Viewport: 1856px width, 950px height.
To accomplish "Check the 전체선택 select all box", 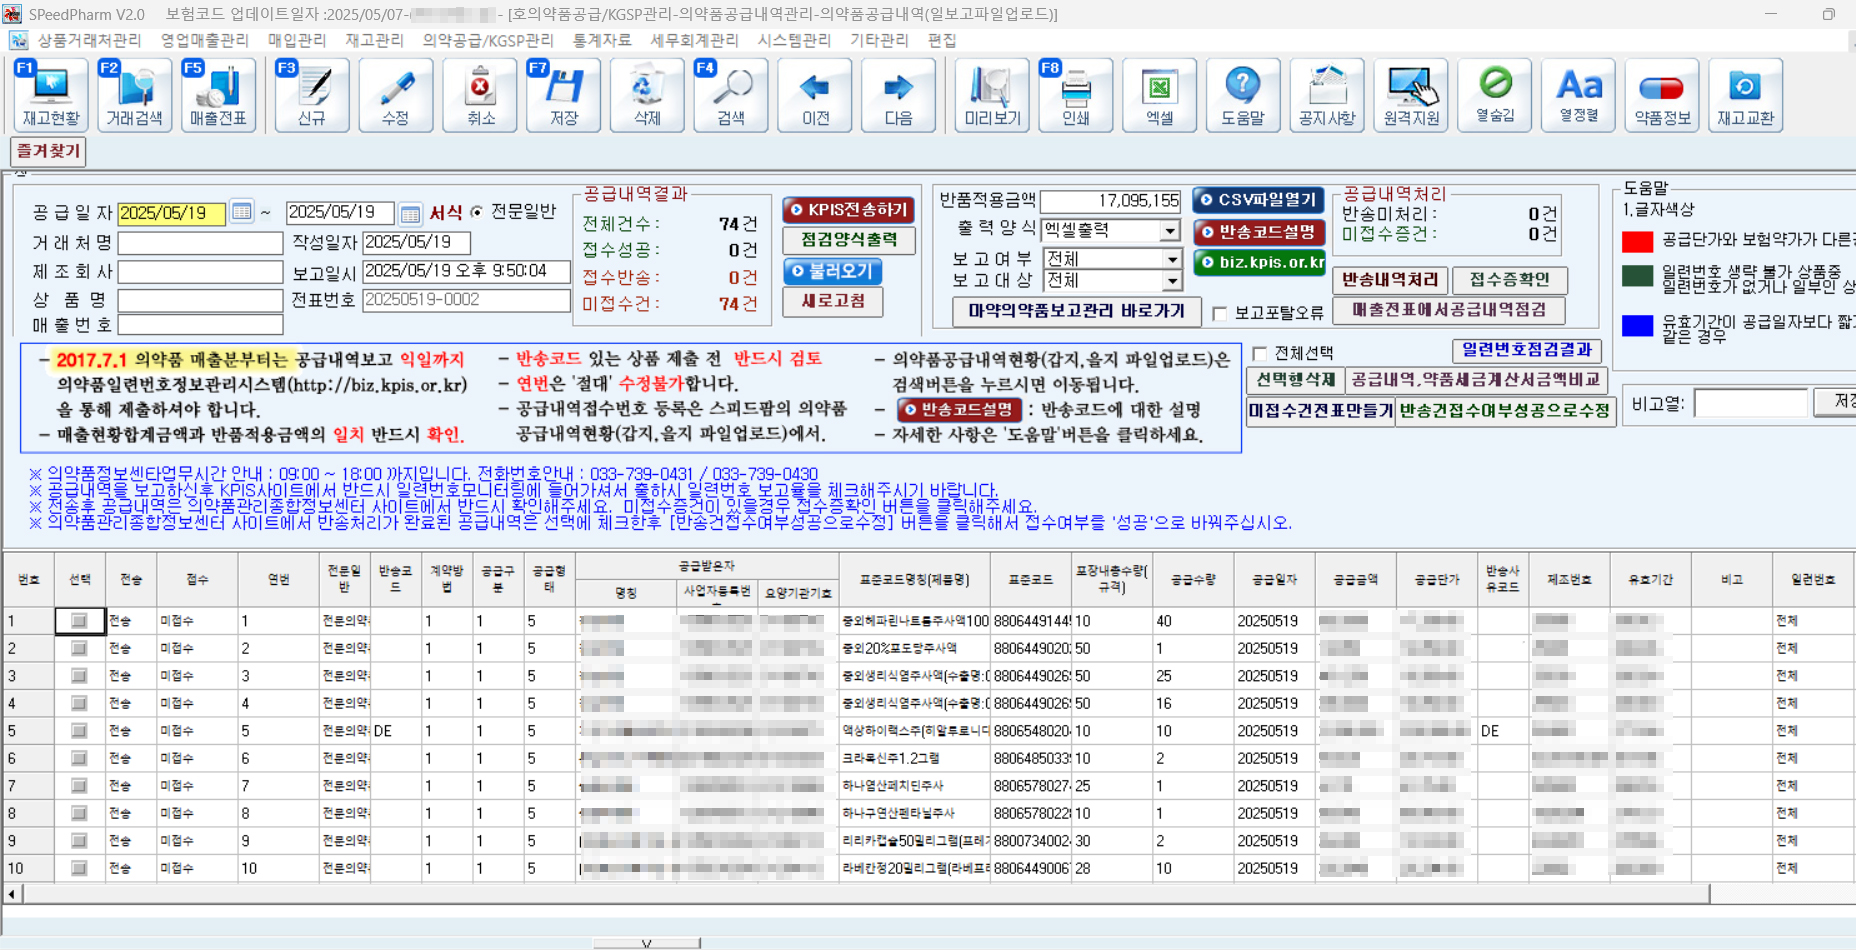I will pos(1260,353).
